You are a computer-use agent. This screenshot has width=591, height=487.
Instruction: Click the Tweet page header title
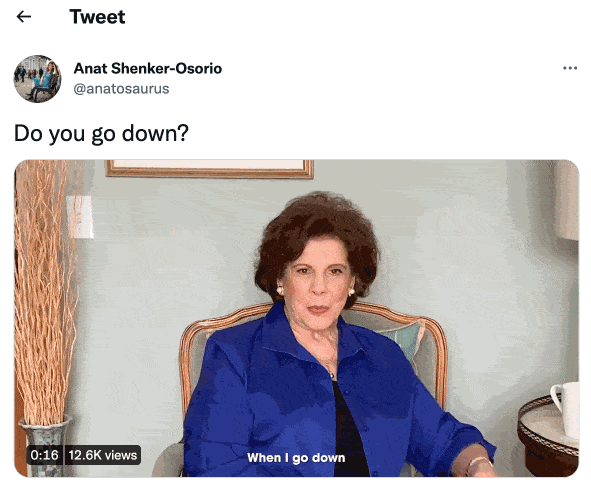pos(97,17)
